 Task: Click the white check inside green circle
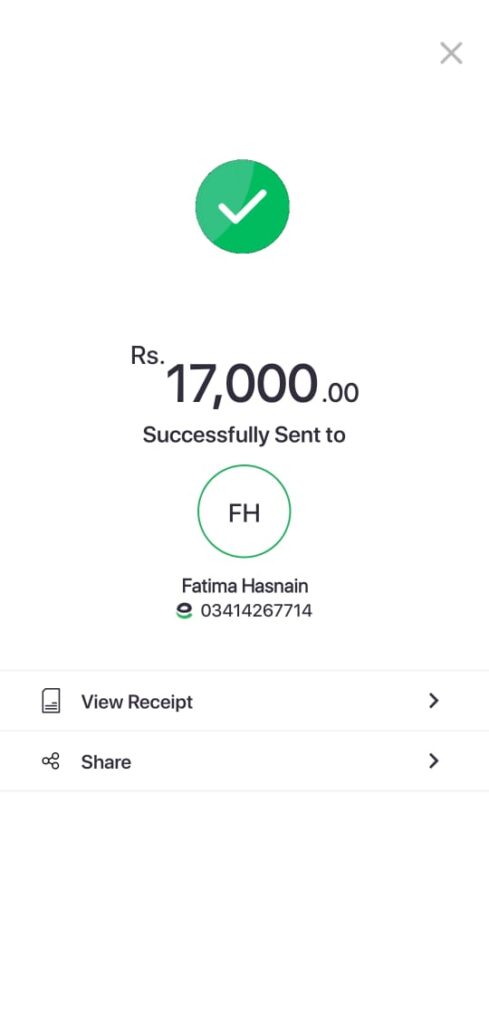(242, 206)
